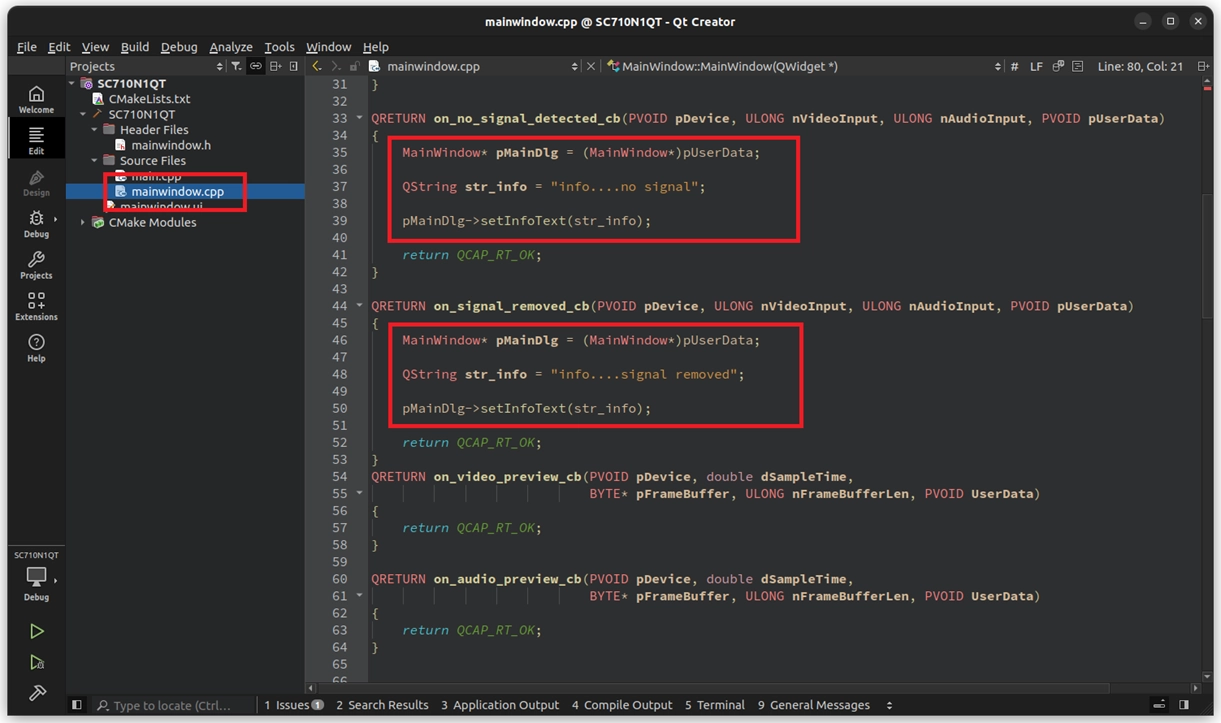This screenshot has height=723, width=1221.
Task: Open the Extensions mode
Action: (36, 306)
